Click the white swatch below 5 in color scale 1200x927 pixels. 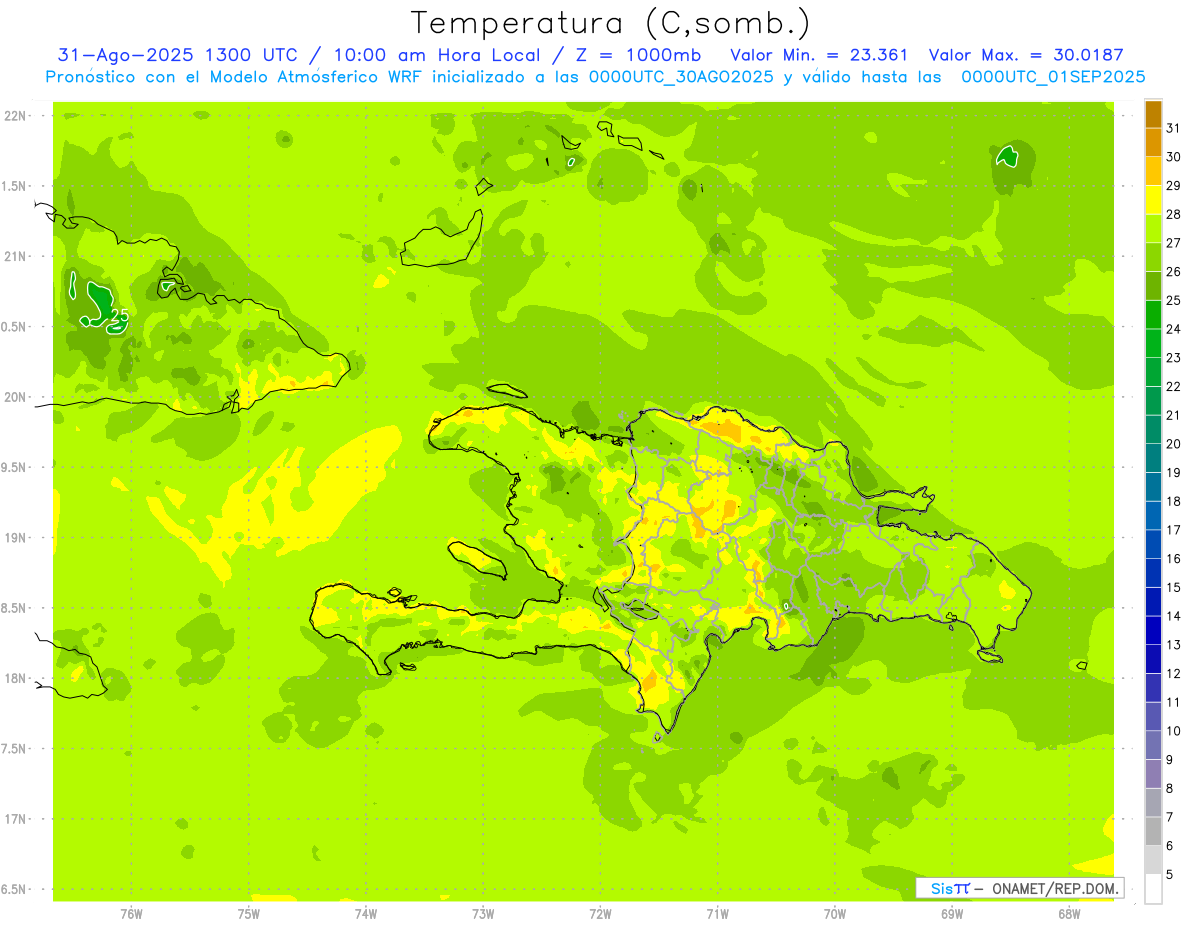[x=1153, y=889]
